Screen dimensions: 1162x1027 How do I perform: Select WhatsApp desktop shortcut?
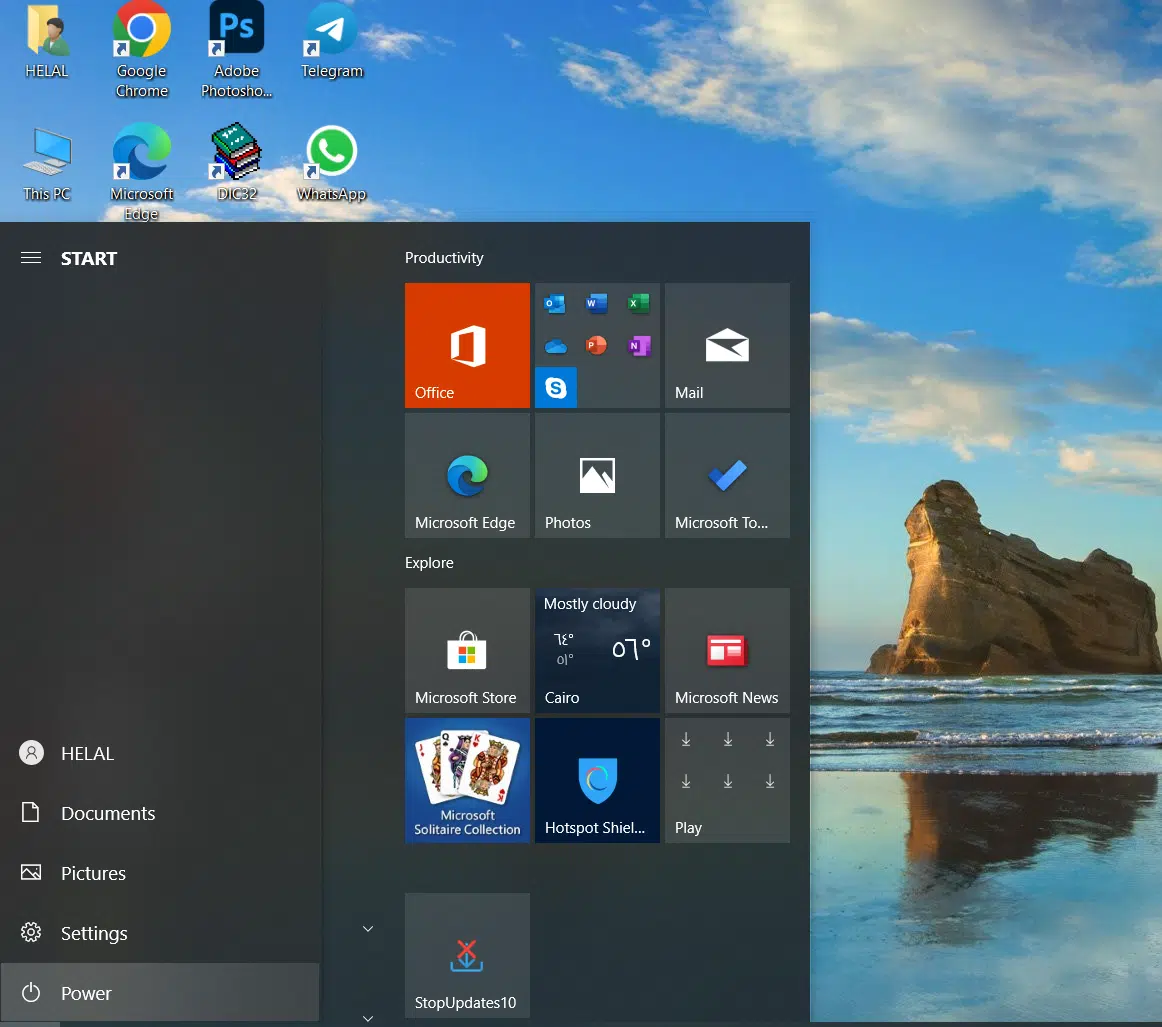click(331, 164)
